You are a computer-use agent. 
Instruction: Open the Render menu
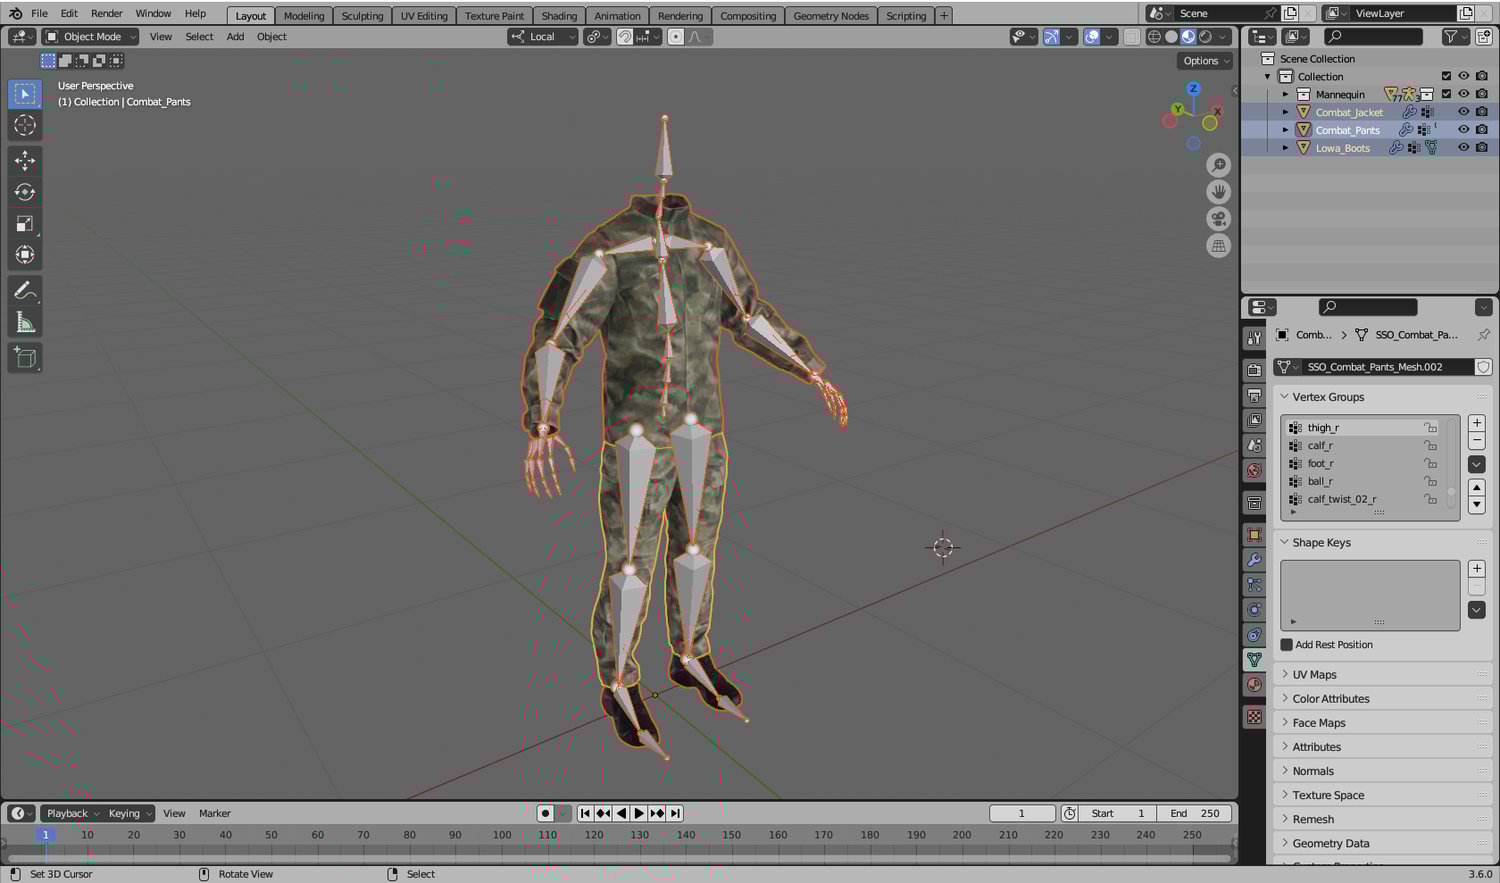coord(106,14)
